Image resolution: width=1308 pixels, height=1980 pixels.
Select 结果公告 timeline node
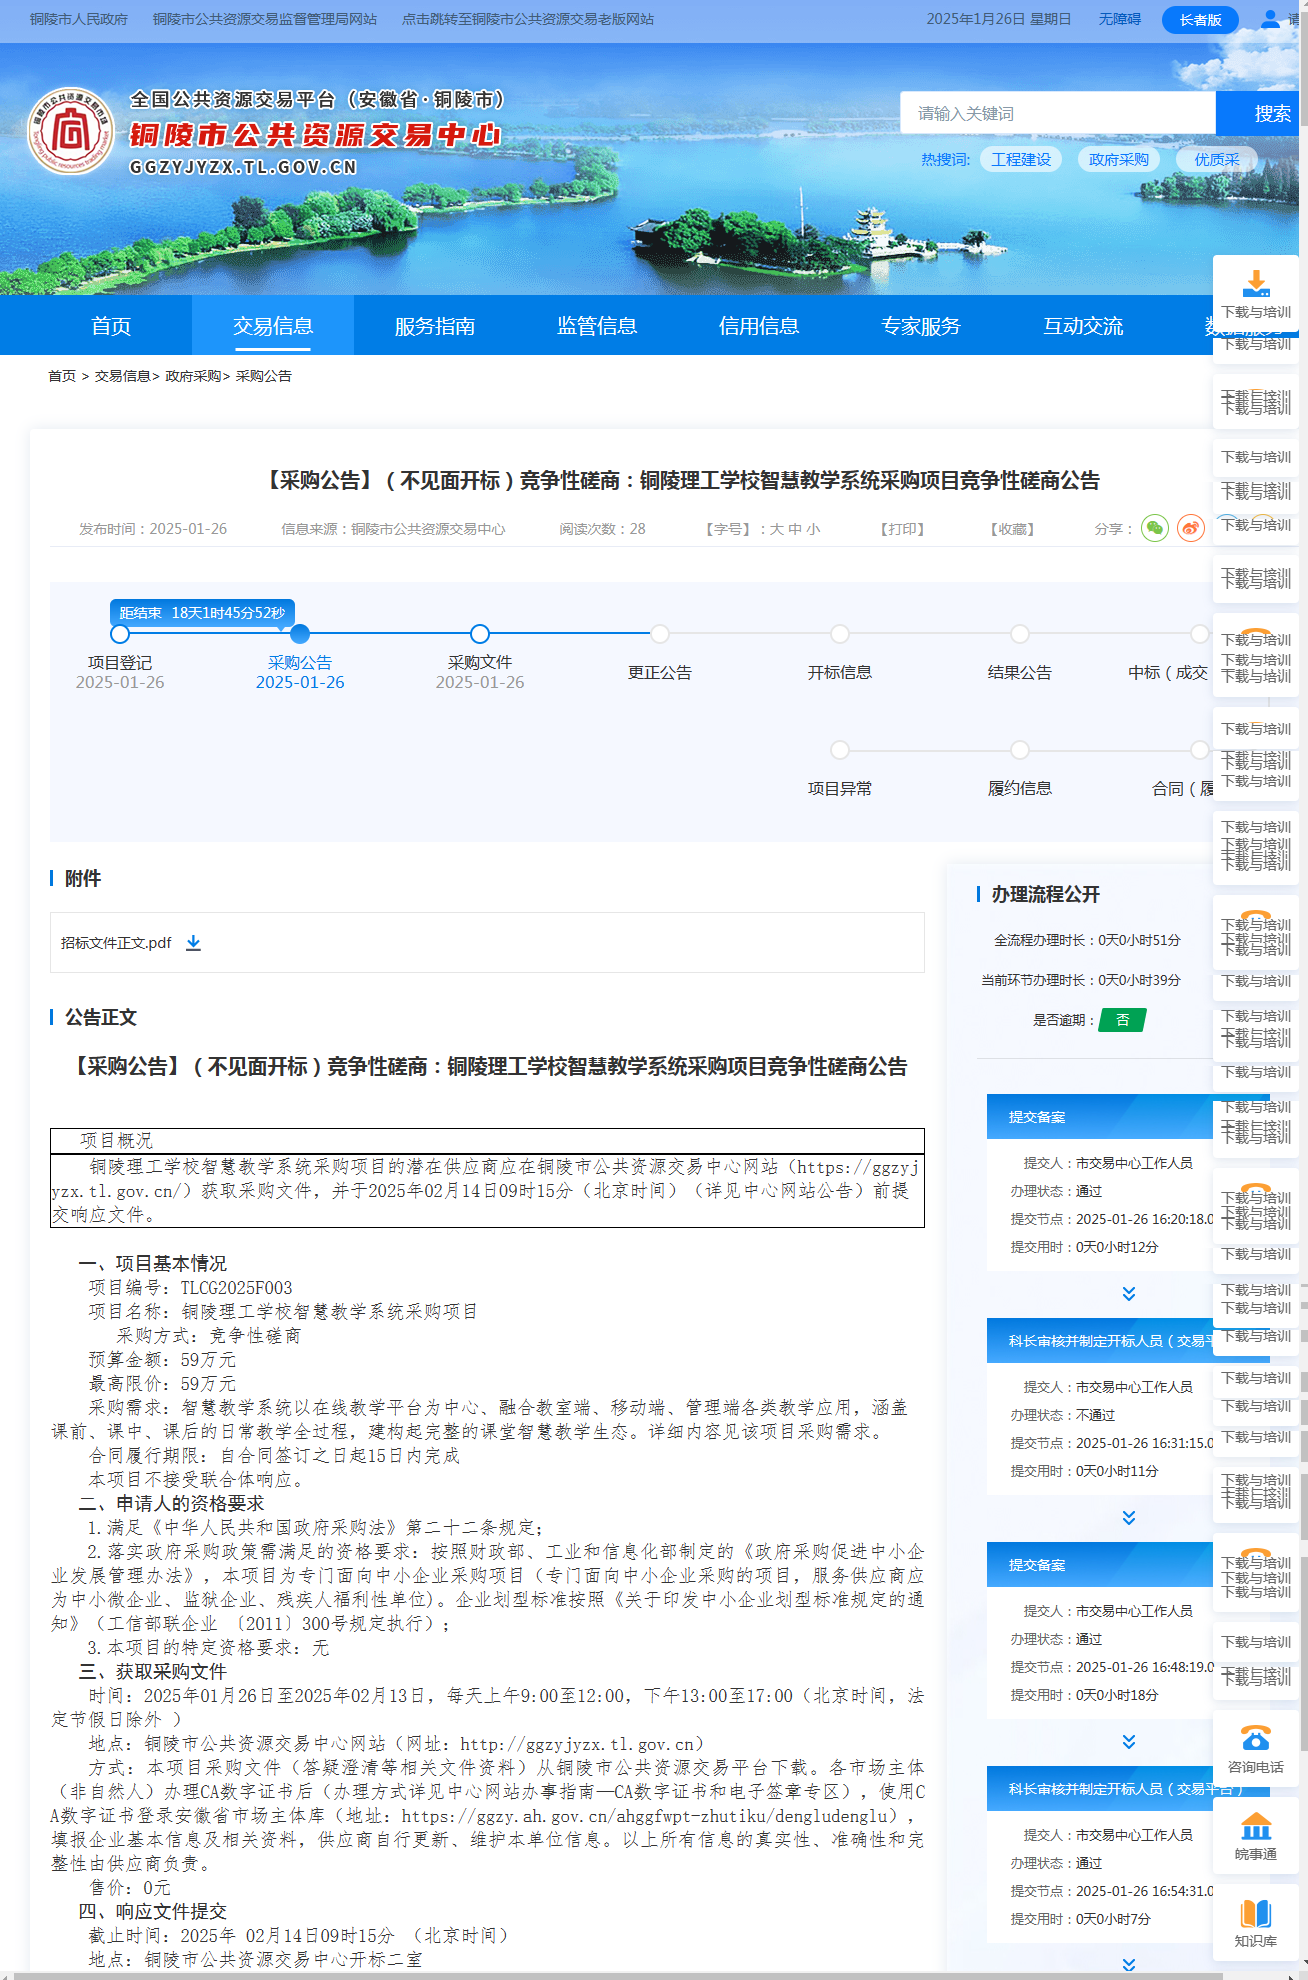click(x=1020, y=634)
